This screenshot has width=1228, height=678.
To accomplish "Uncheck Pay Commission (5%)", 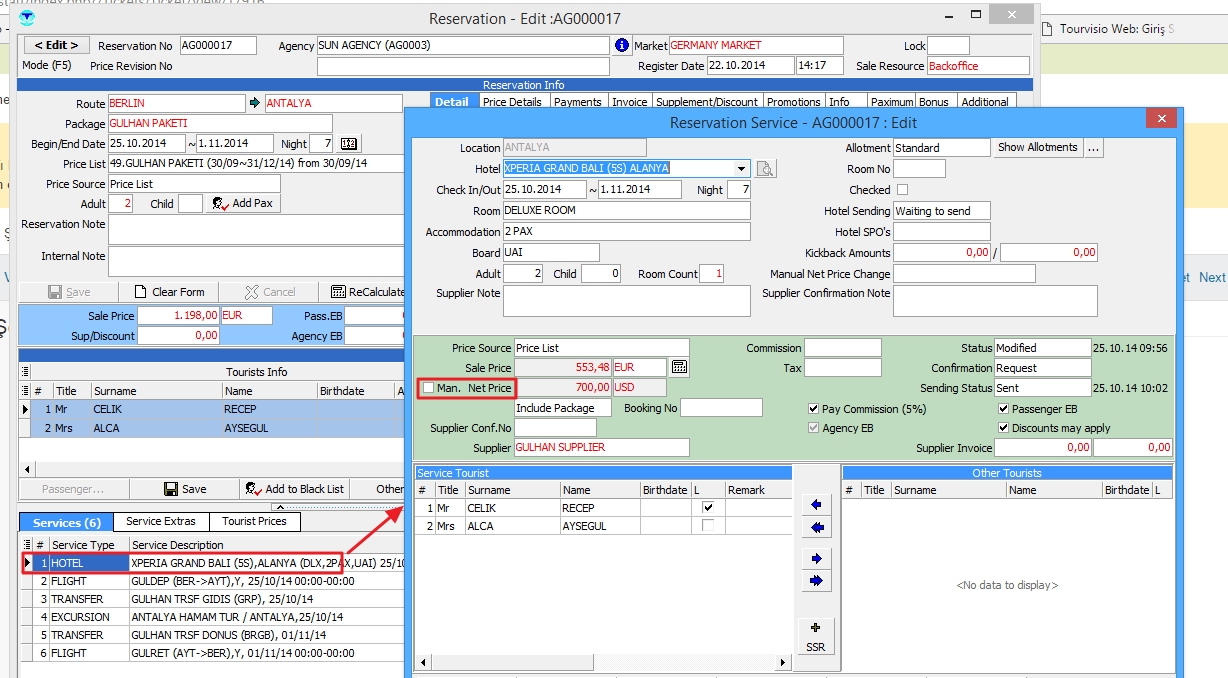I will point(814,409).
